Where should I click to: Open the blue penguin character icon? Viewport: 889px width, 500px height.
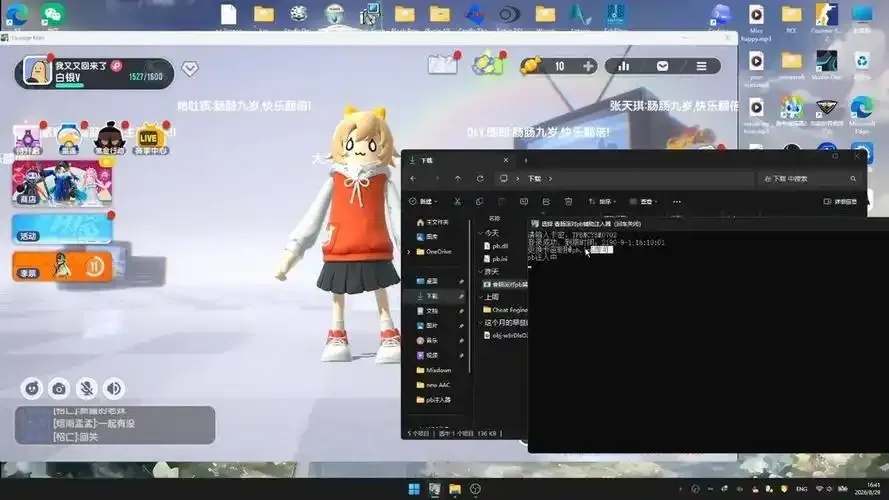(x=69, y=138)
